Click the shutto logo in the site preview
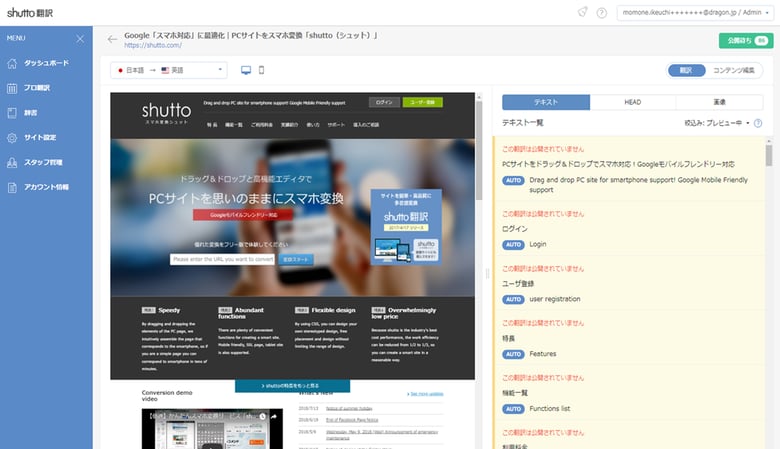780x449 pixels. (166, 113)
